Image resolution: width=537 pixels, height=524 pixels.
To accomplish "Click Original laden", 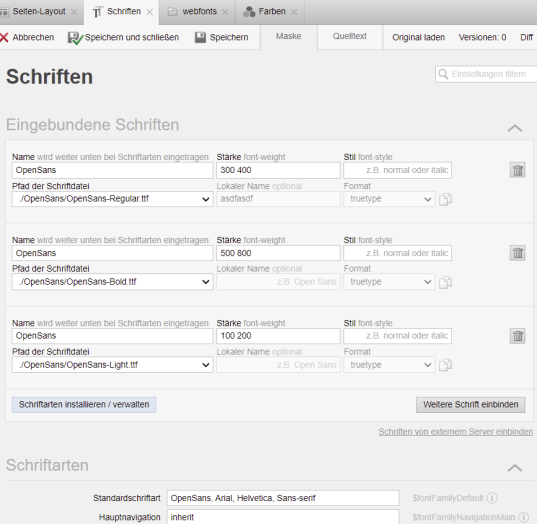I will point(419,37).
